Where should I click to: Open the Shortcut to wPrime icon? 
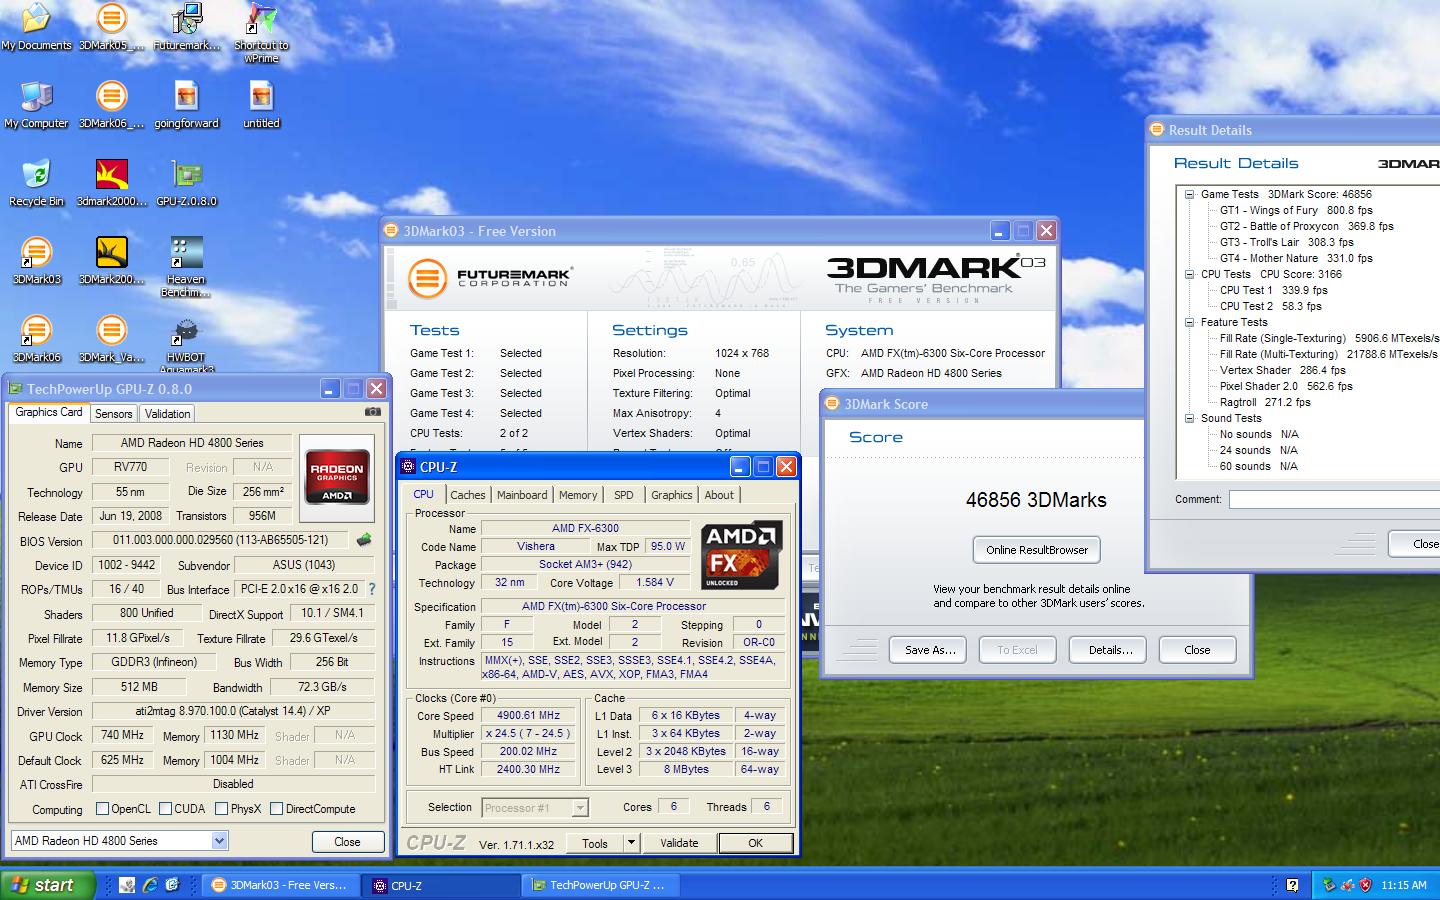coord(261,33)
